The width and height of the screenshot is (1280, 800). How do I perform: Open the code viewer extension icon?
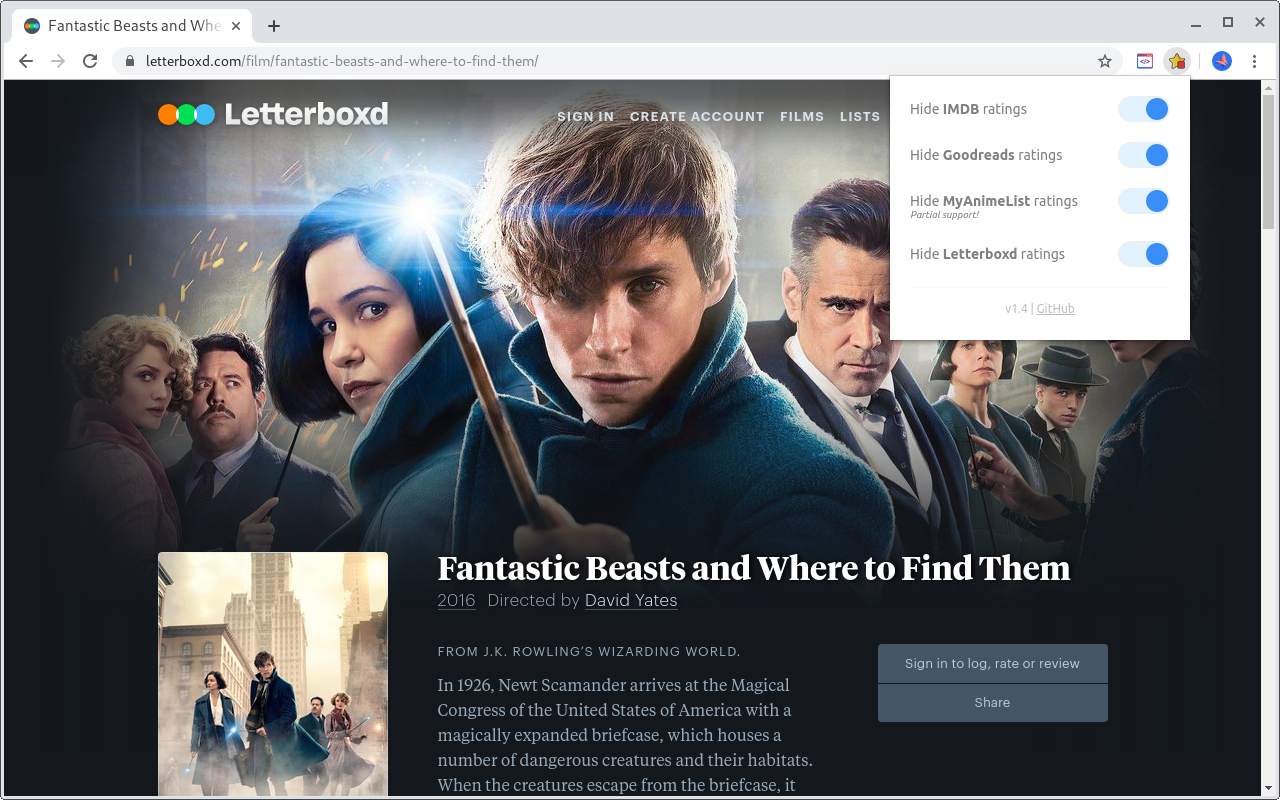point(1145,61)
